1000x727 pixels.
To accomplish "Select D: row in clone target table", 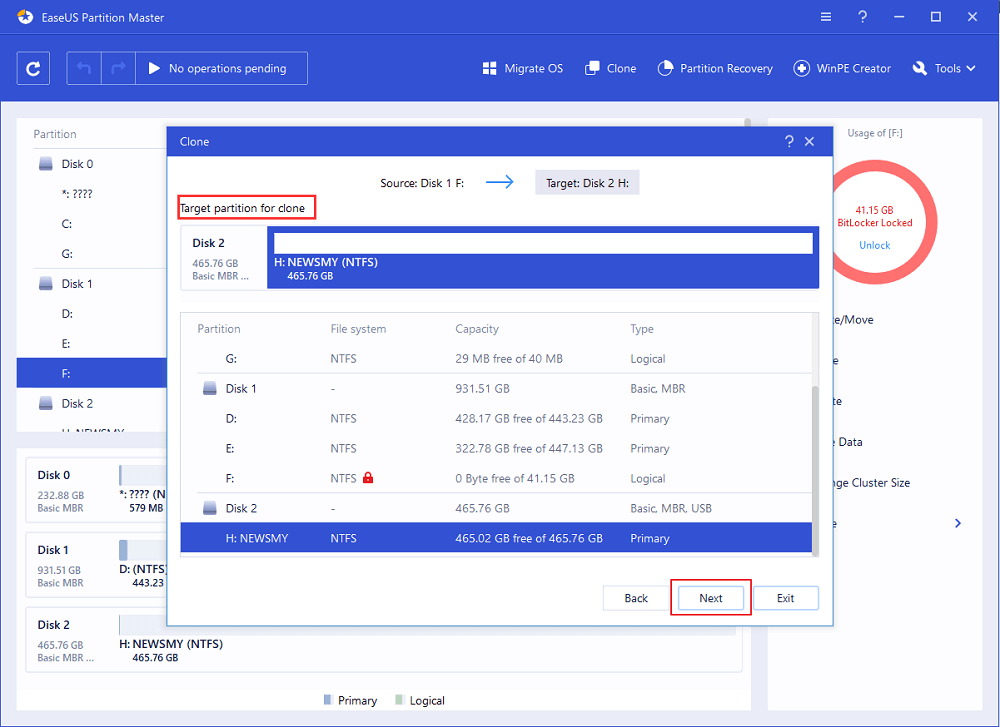I will point(496,418).
